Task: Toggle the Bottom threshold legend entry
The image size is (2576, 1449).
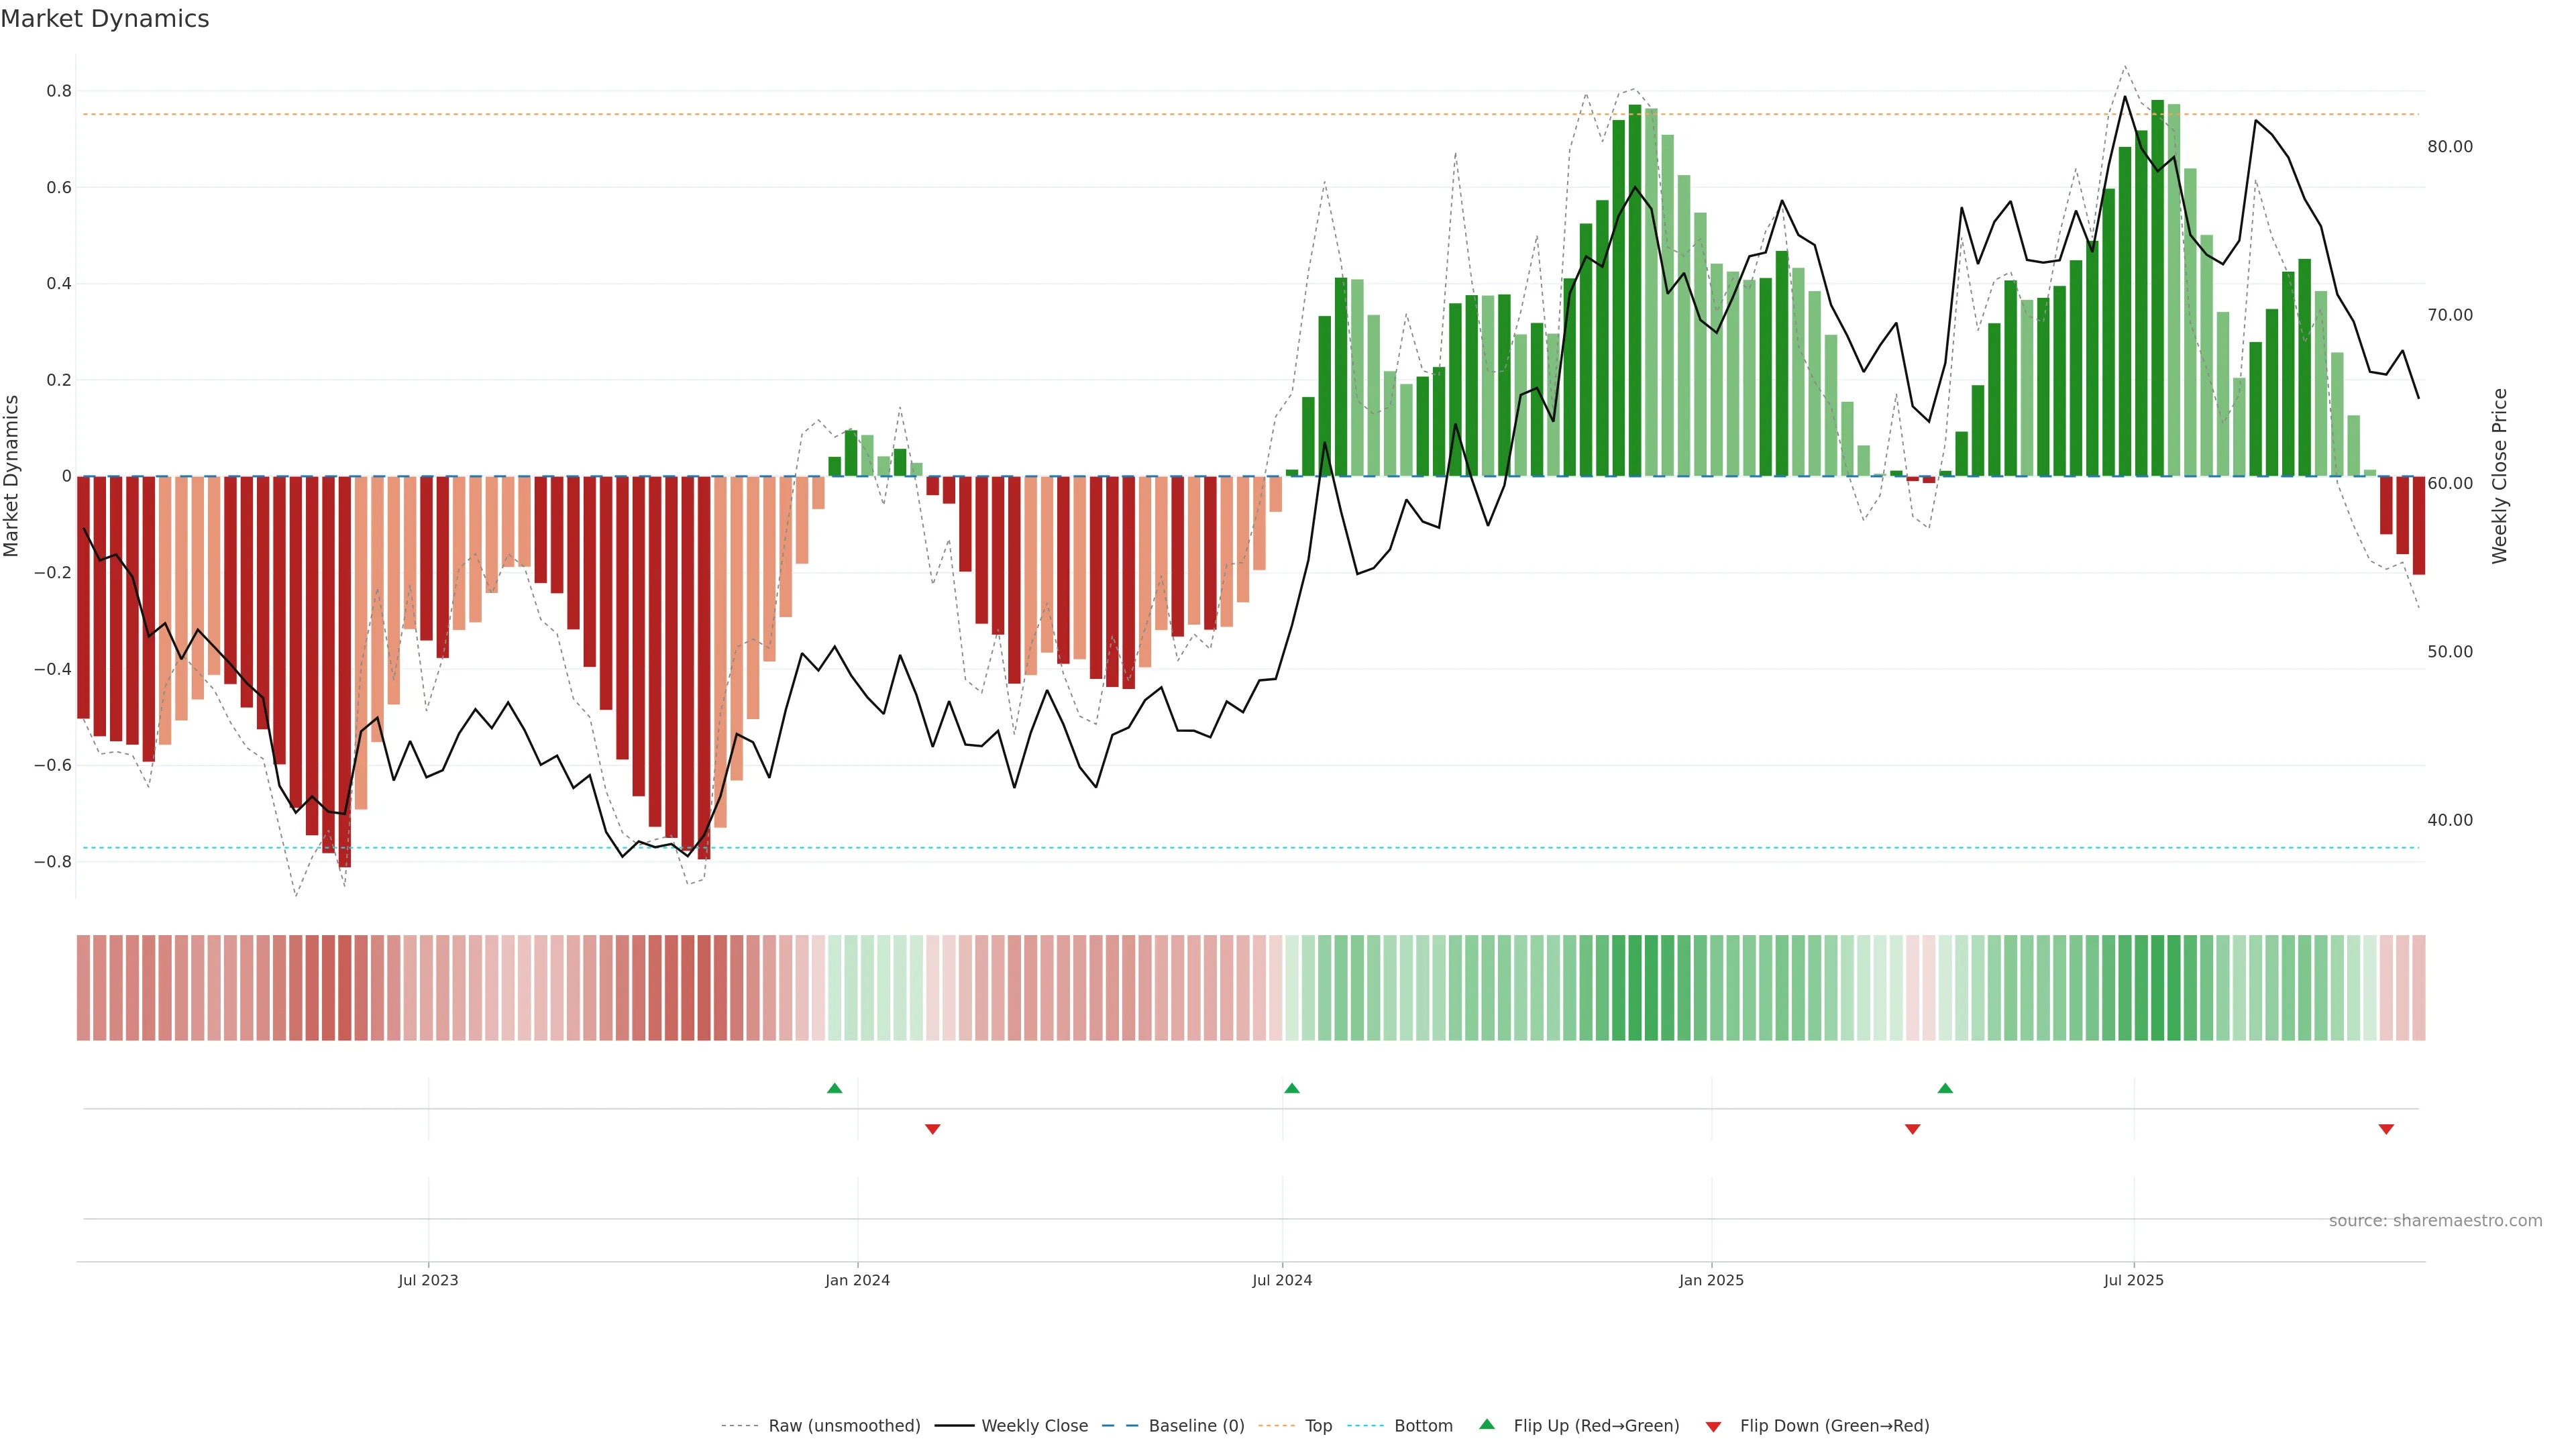Action: tap(1423, 1426)
